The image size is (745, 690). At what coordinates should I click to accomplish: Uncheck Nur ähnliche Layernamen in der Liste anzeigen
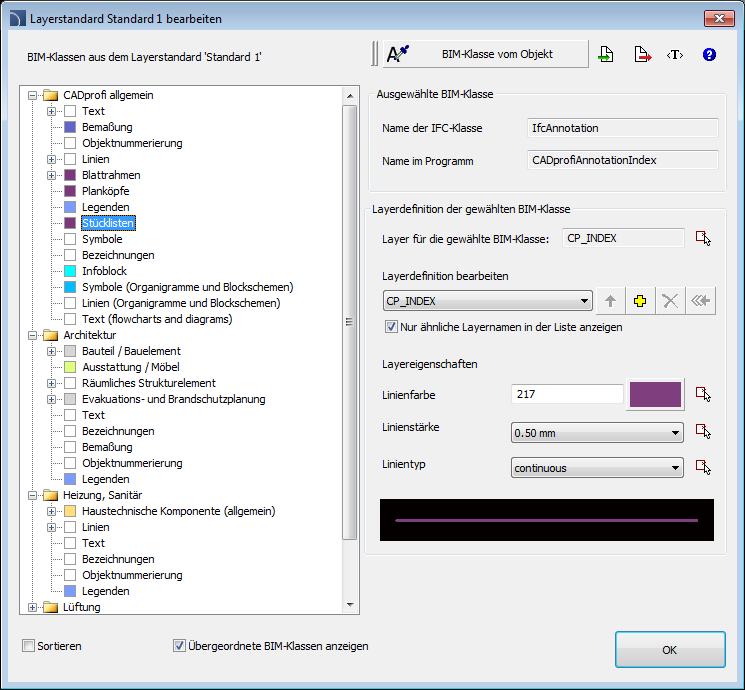[391, 327]
